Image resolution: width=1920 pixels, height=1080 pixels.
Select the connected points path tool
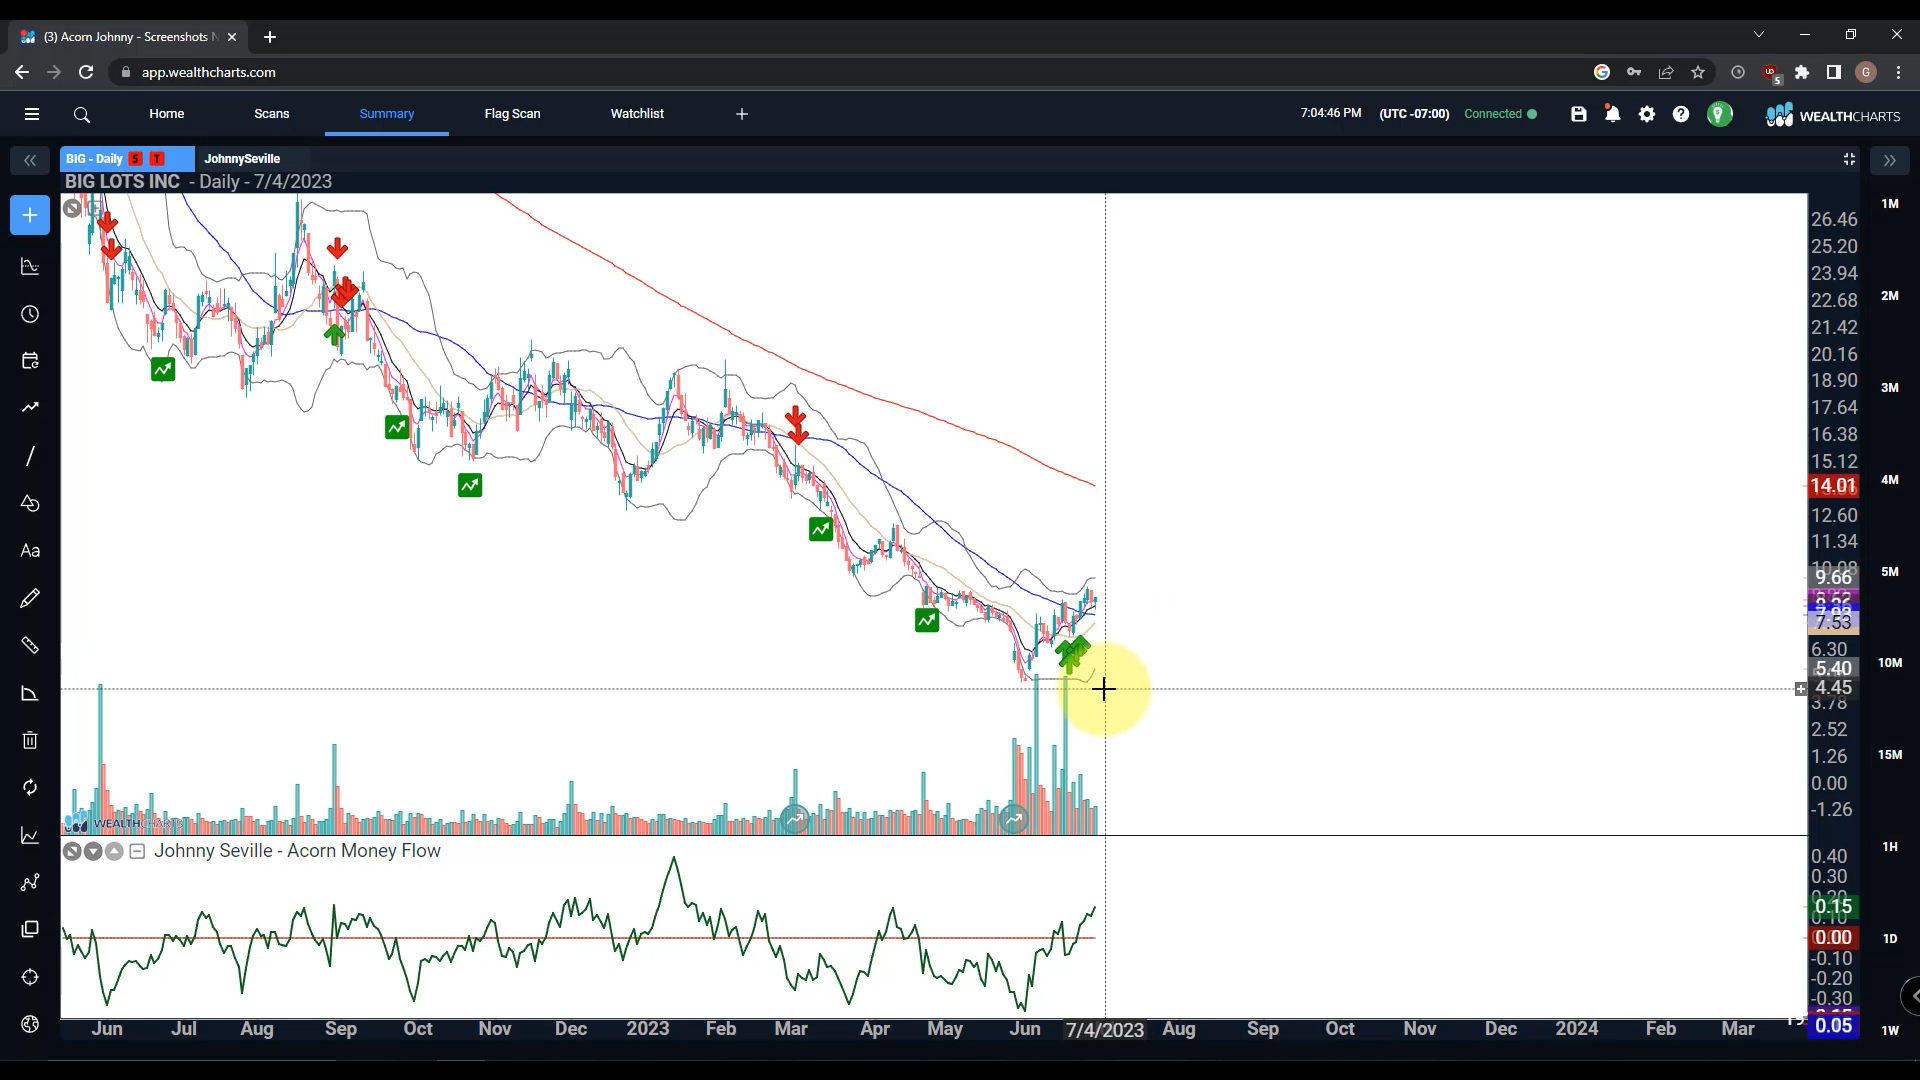click(x=30, y=882)
